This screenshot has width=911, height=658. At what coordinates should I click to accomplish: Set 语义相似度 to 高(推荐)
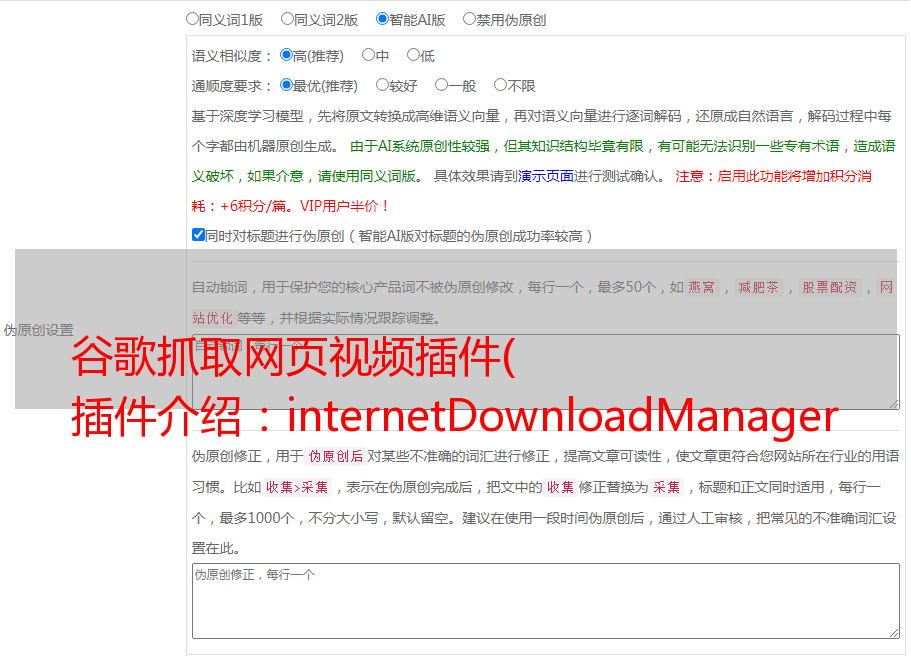tap(286, 55)
